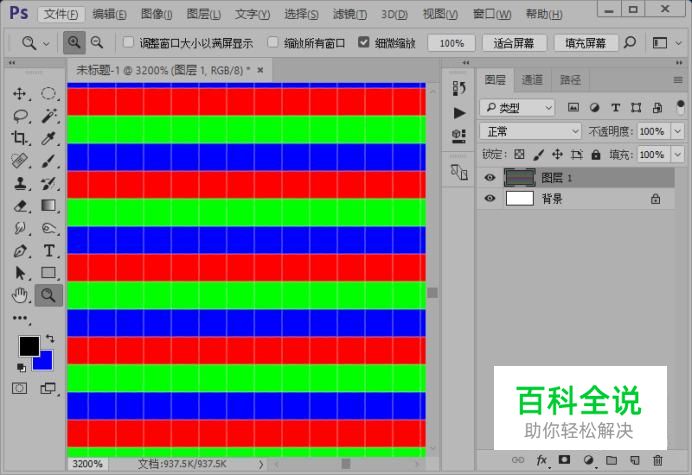Select the Clone Stamp tool

tap(19, 183)
